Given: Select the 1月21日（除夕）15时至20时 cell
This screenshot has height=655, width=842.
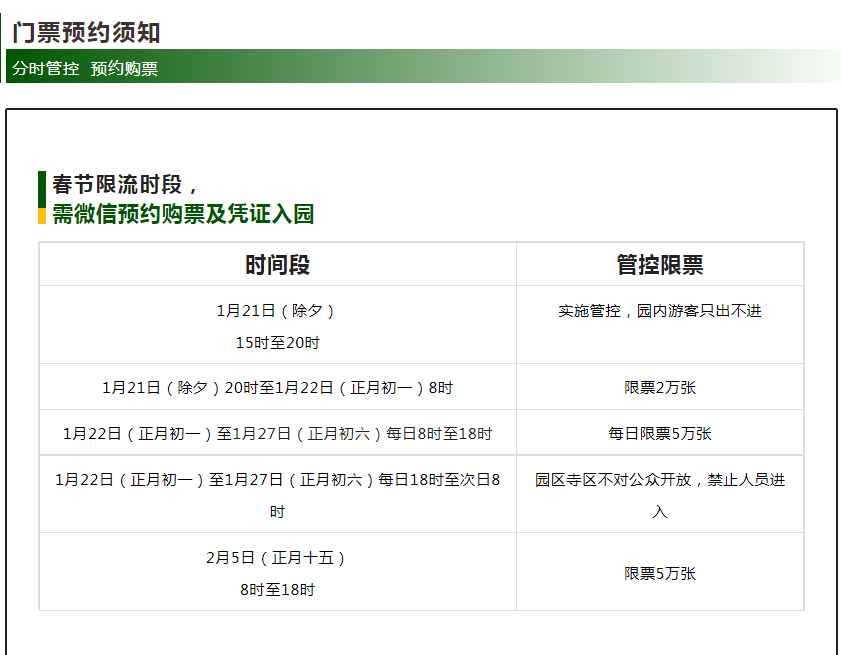Looking at the screenshot, I should pos(275,325).
